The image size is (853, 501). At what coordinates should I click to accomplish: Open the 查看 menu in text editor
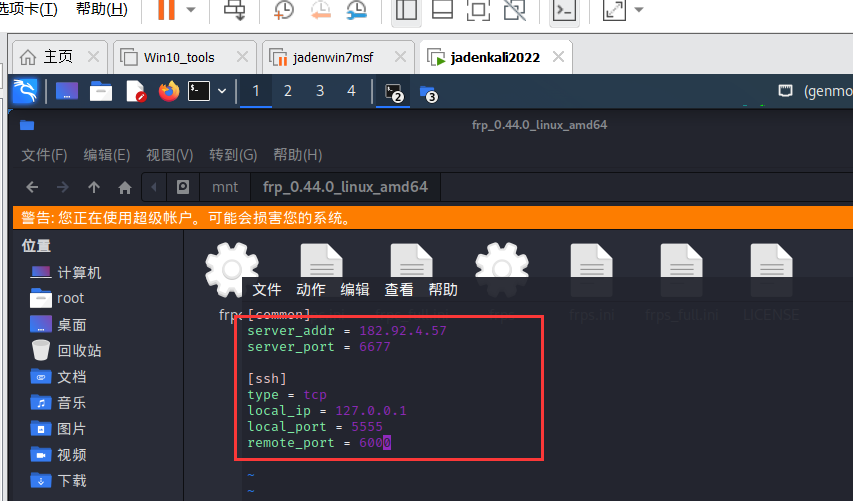pos(399,290)
